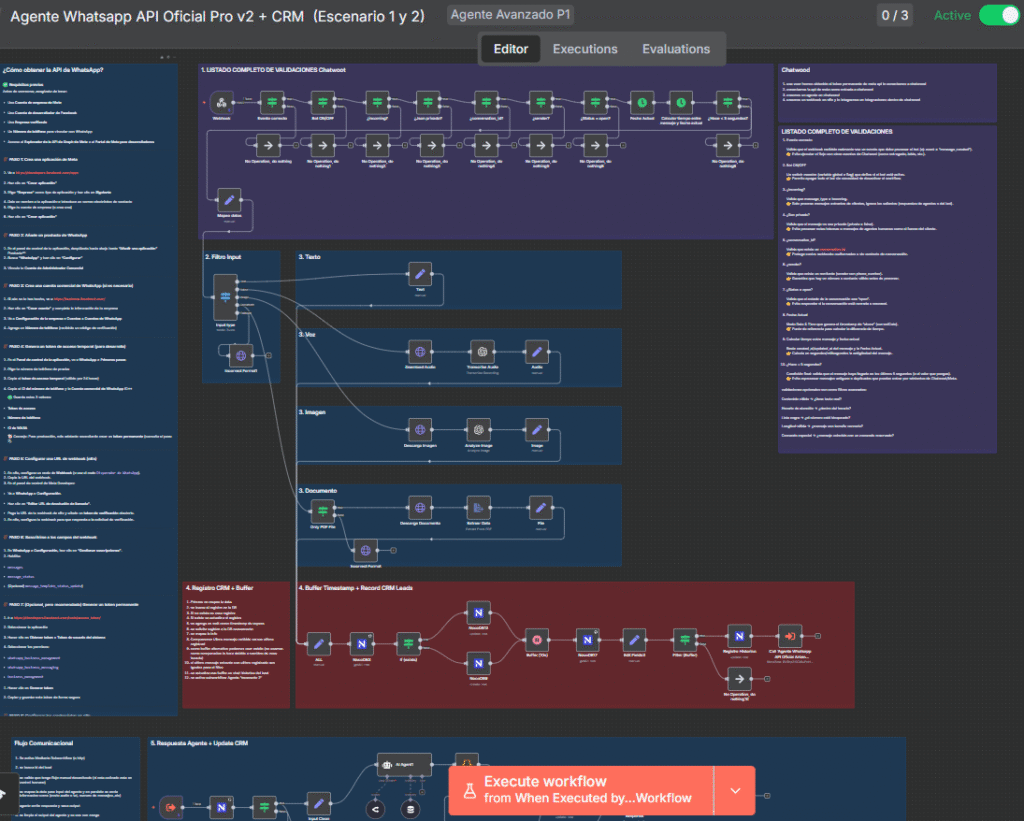1024x821 pixels.
Task: Select the Transcribe Audio OpenAI node
Action: [x=483, y=352]
